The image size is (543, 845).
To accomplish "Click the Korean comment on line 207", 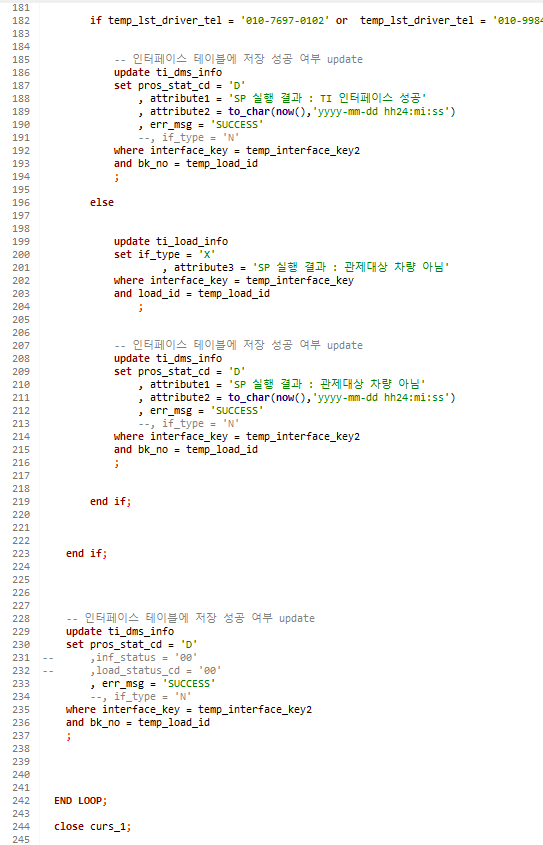I will coord(239,345).
